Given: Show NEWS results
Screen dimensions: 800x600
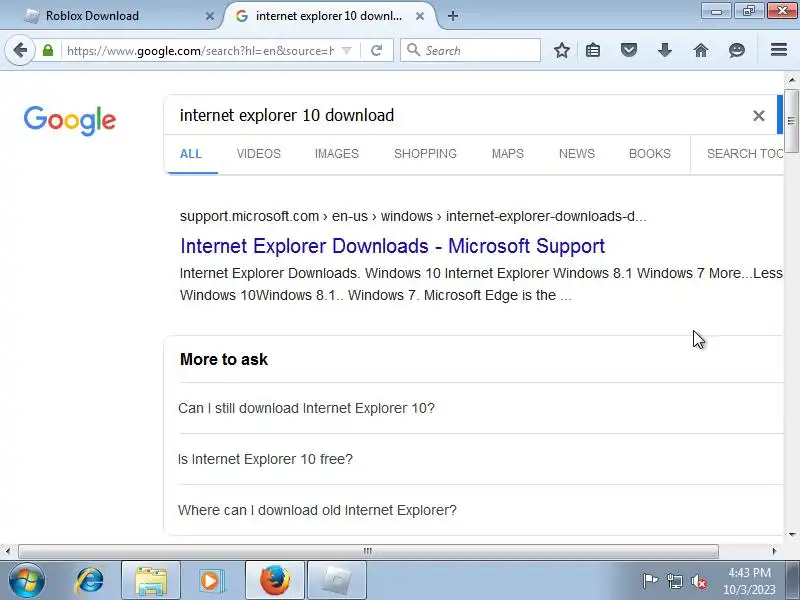Looking at the screenshot, I should coord(577,154).
